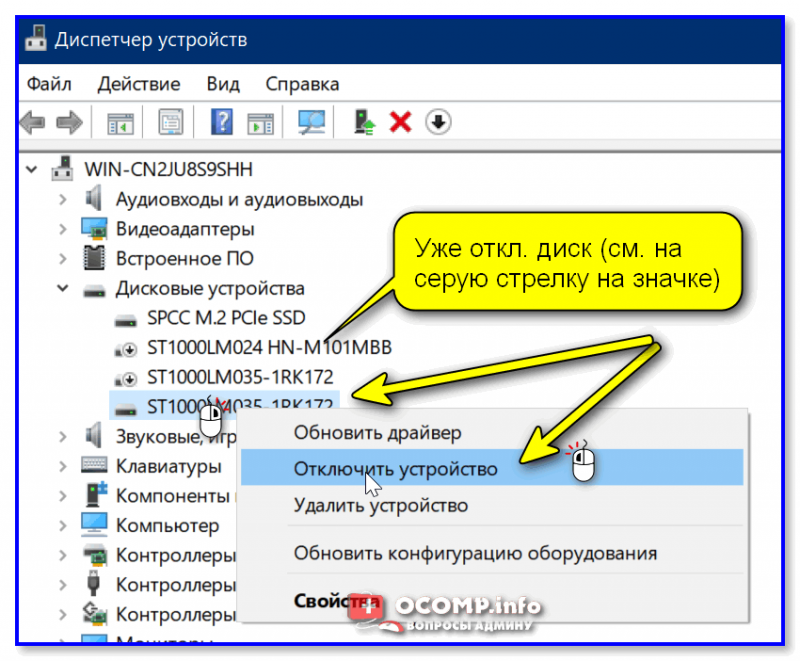Select Аудиовходы и аудиовыходы tree item

pos(239,199)
